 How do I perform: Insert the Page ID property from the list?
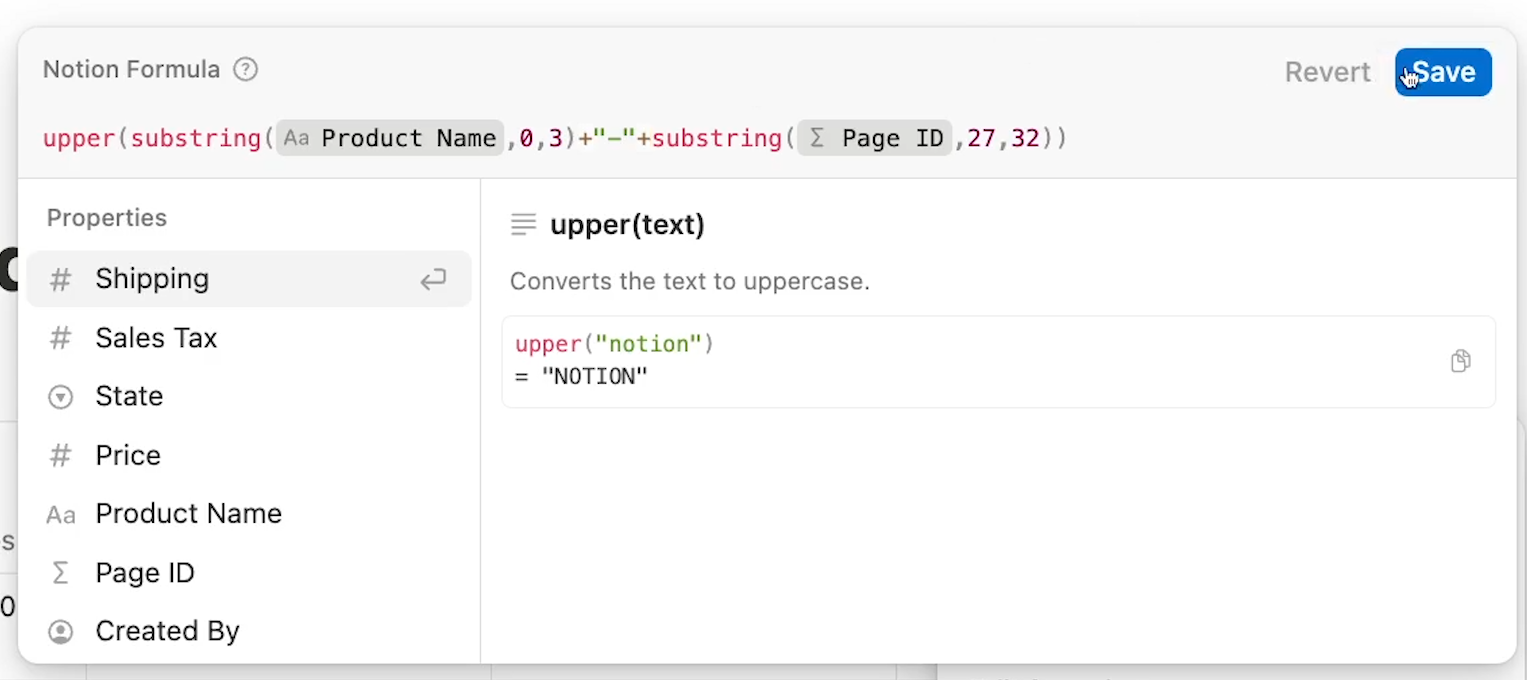pos(249,573)
